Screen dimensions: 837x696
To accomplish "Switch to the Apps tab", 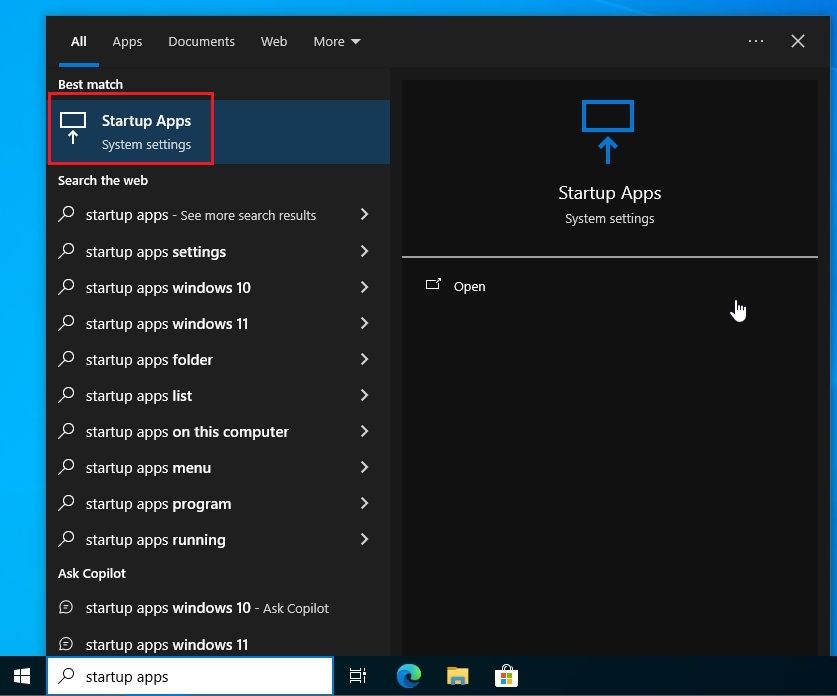I will coord(127,42).
